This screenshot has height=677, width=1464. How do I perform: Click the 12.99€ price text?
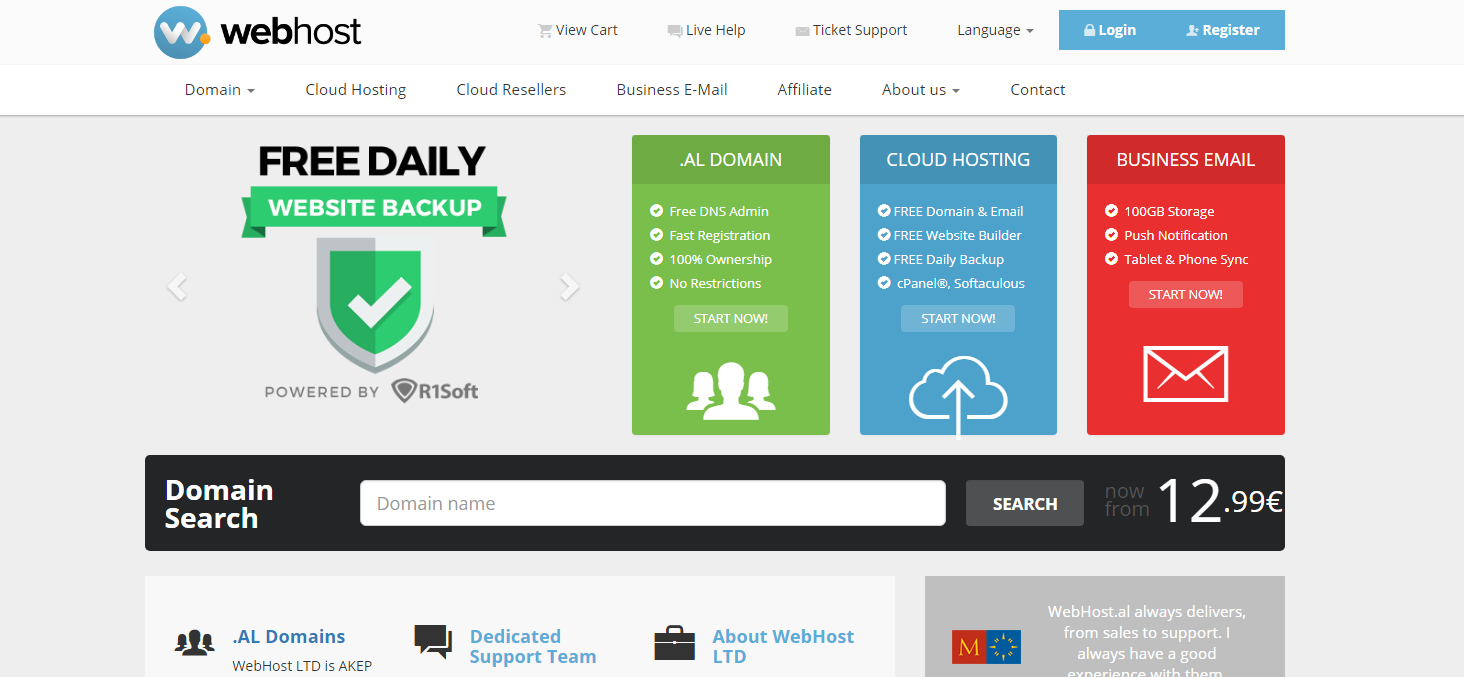pos(1220,501)
